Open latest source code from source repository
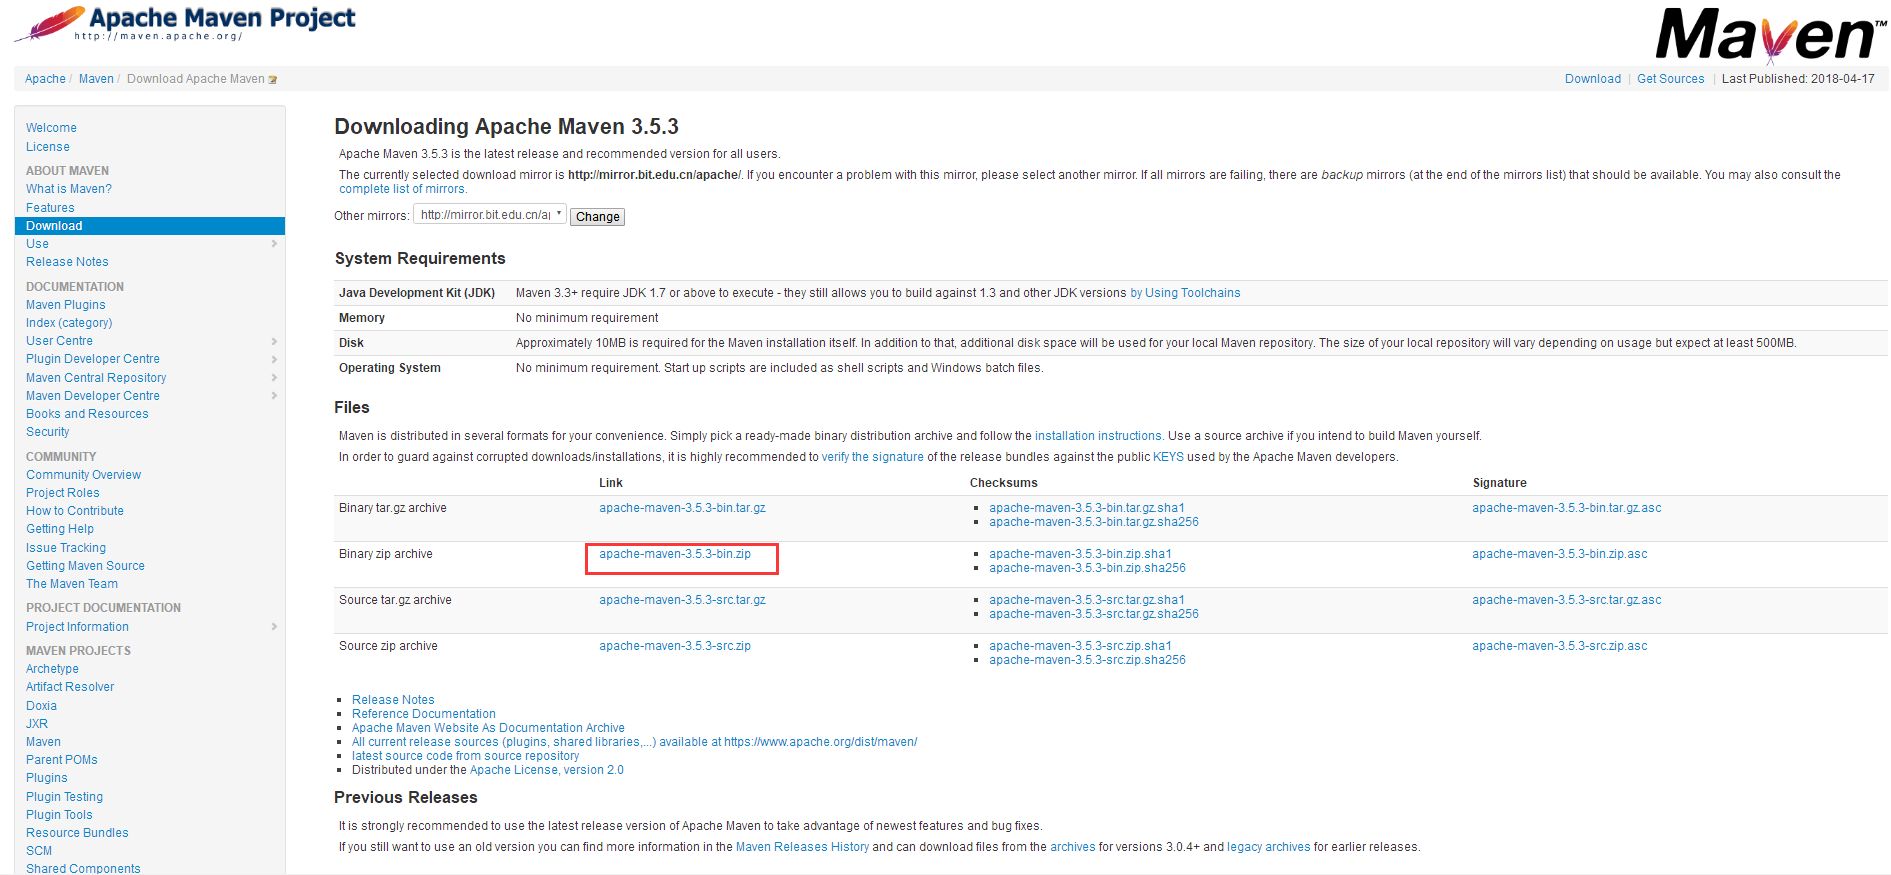 click(x=465, y=756)
